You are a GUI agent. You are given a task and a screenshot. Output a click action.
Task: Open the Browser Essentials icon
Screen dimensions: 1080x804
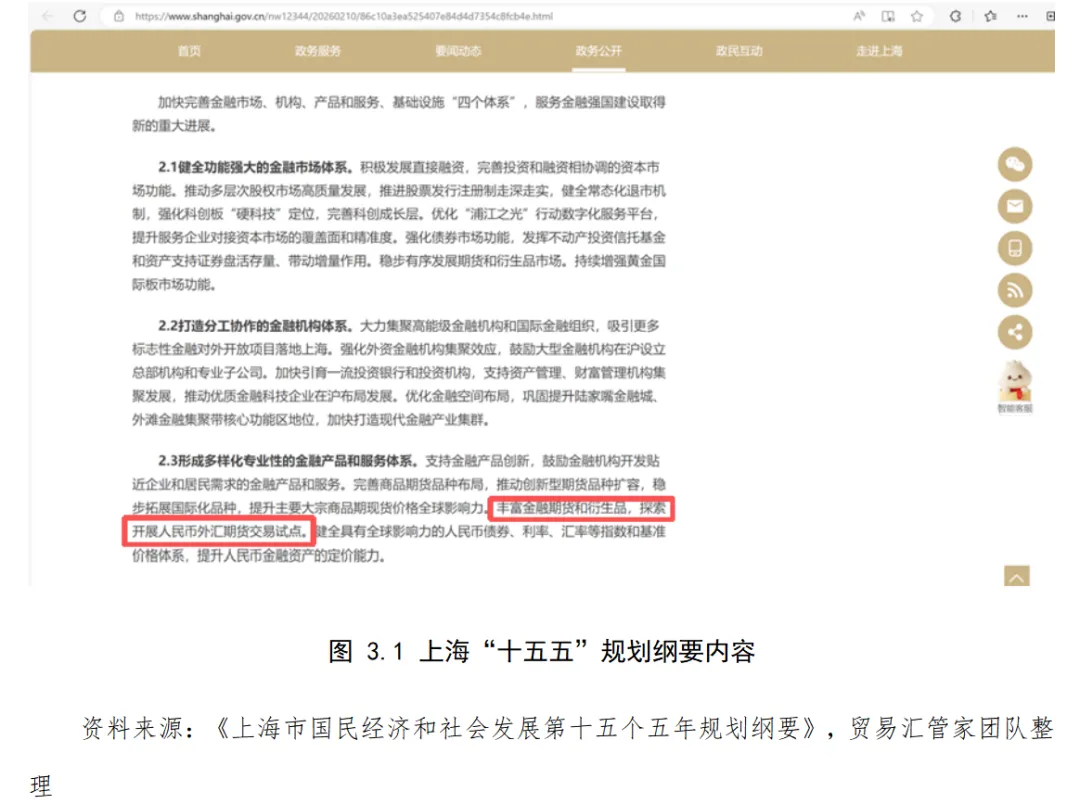coord(956,16)
